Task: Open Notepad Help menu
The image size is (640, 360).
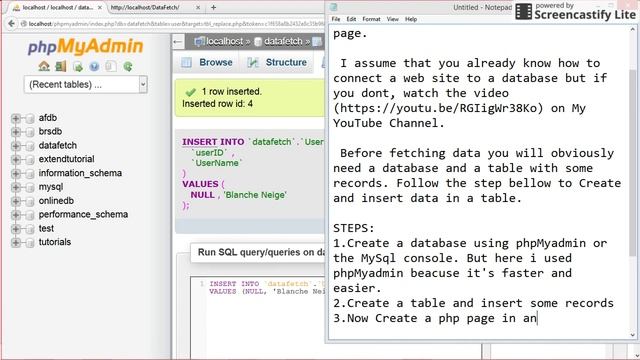Action: pyautogui.click(x=411, y=19)
